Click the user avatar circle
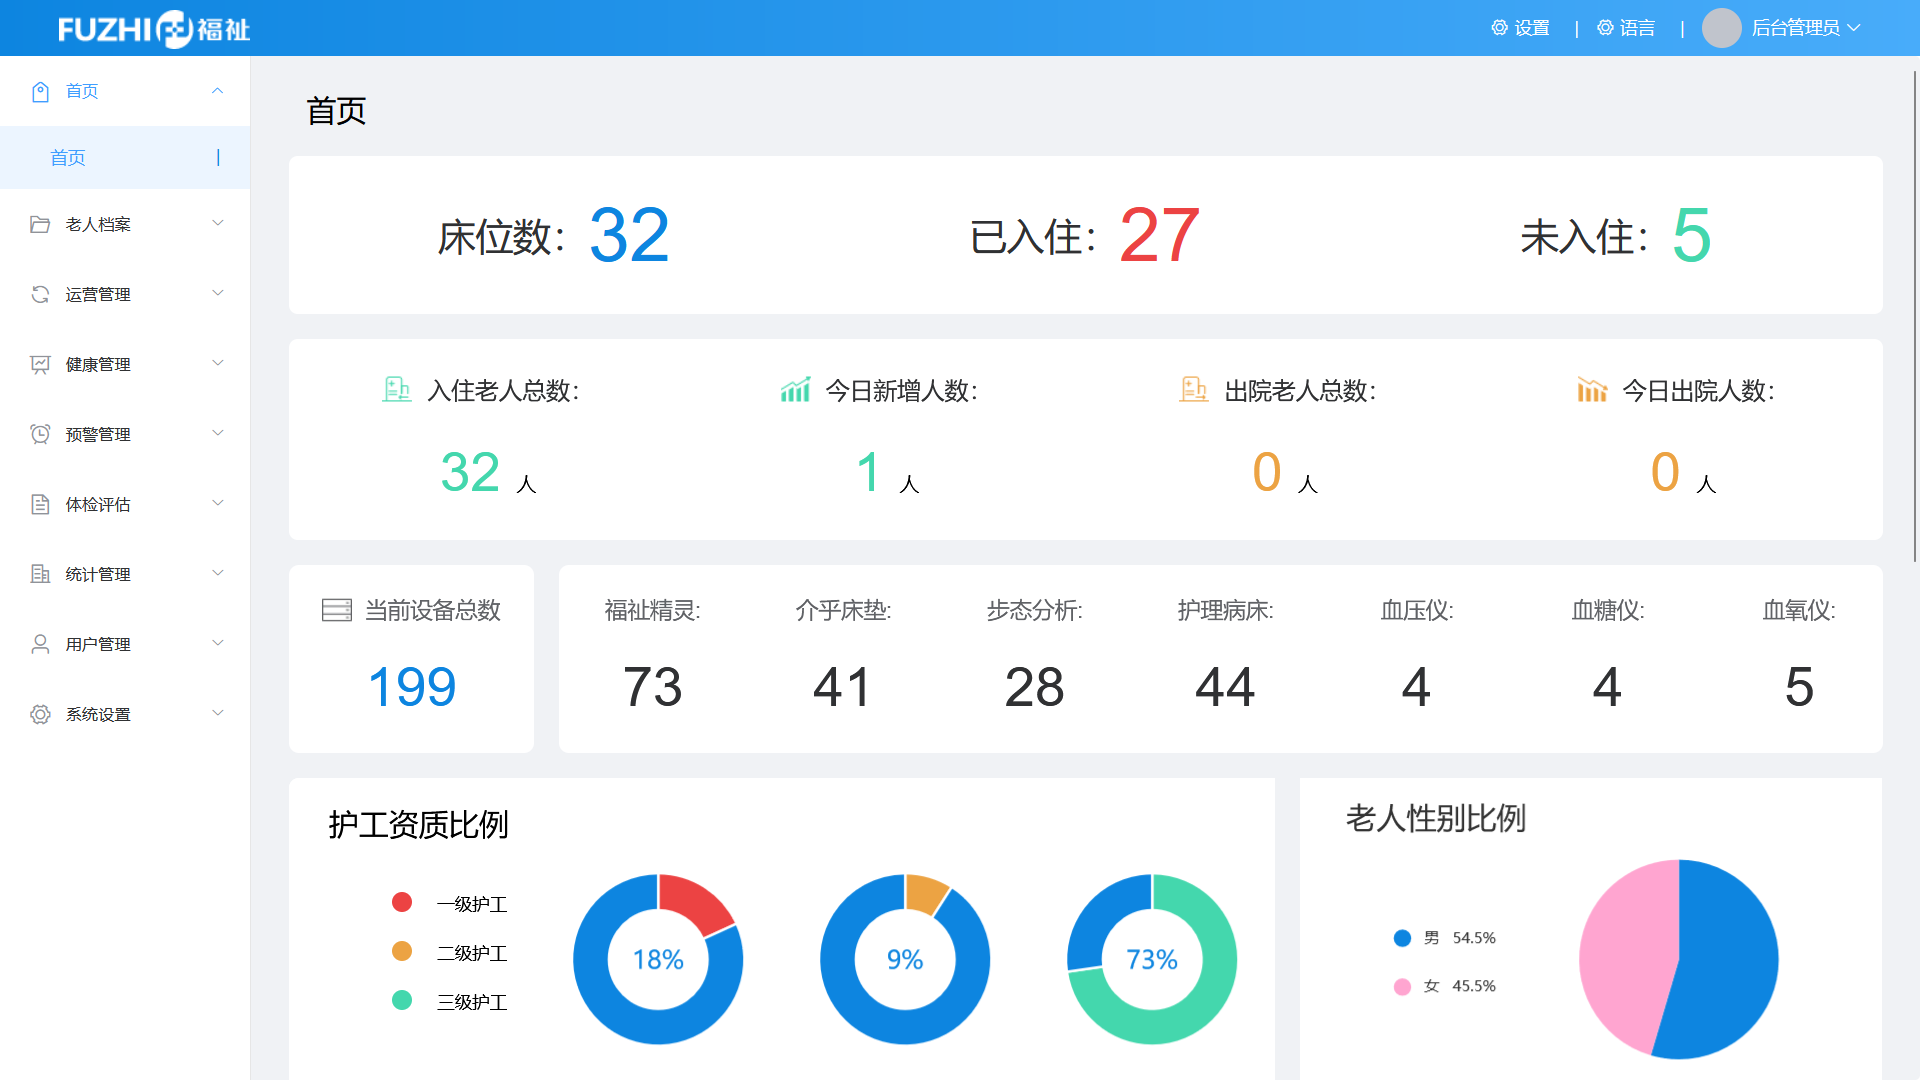The image size is (1920, 1080). (1721, 28)
